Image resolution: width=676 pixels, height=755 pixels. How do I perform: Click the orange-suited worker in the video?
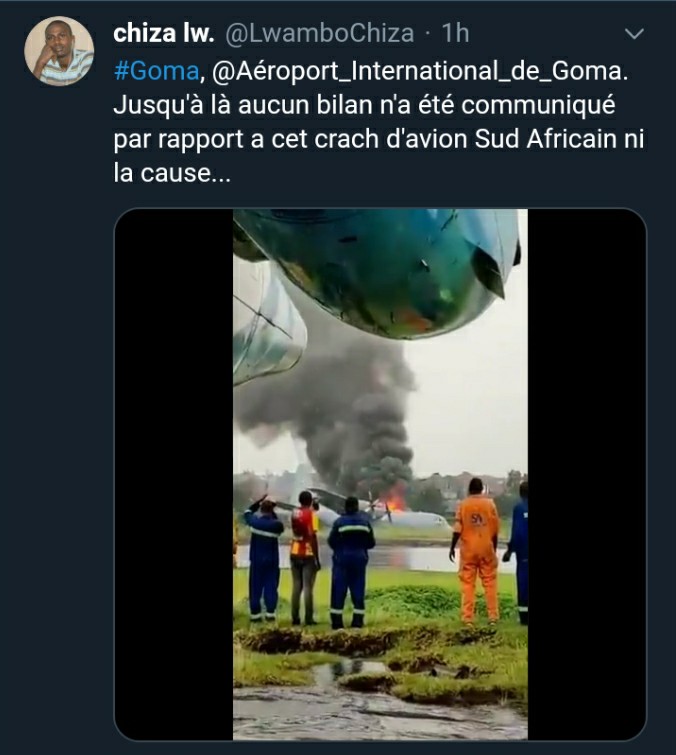point(475,552)
